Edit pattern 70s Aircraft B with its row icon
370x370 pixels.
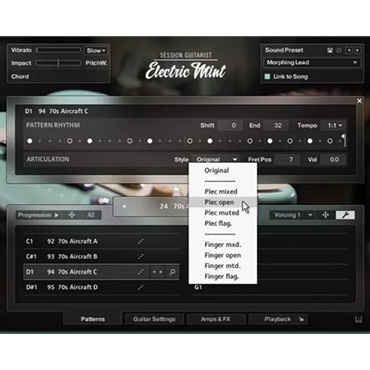141,256
